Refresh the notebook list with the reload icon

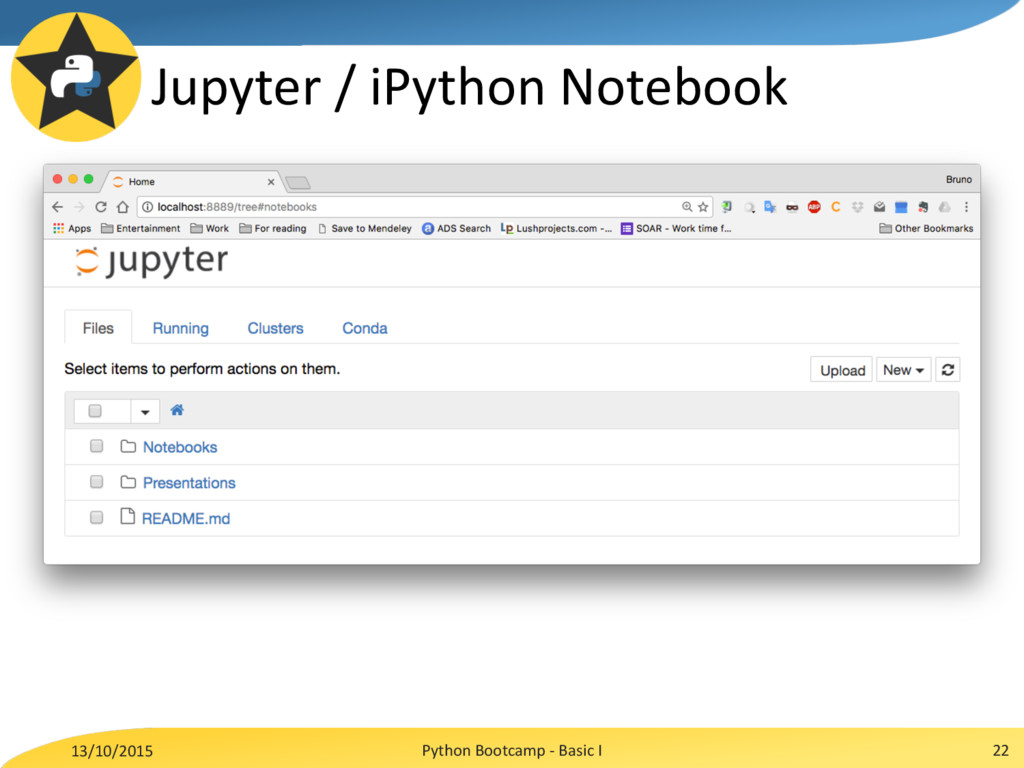pos(948,370)
